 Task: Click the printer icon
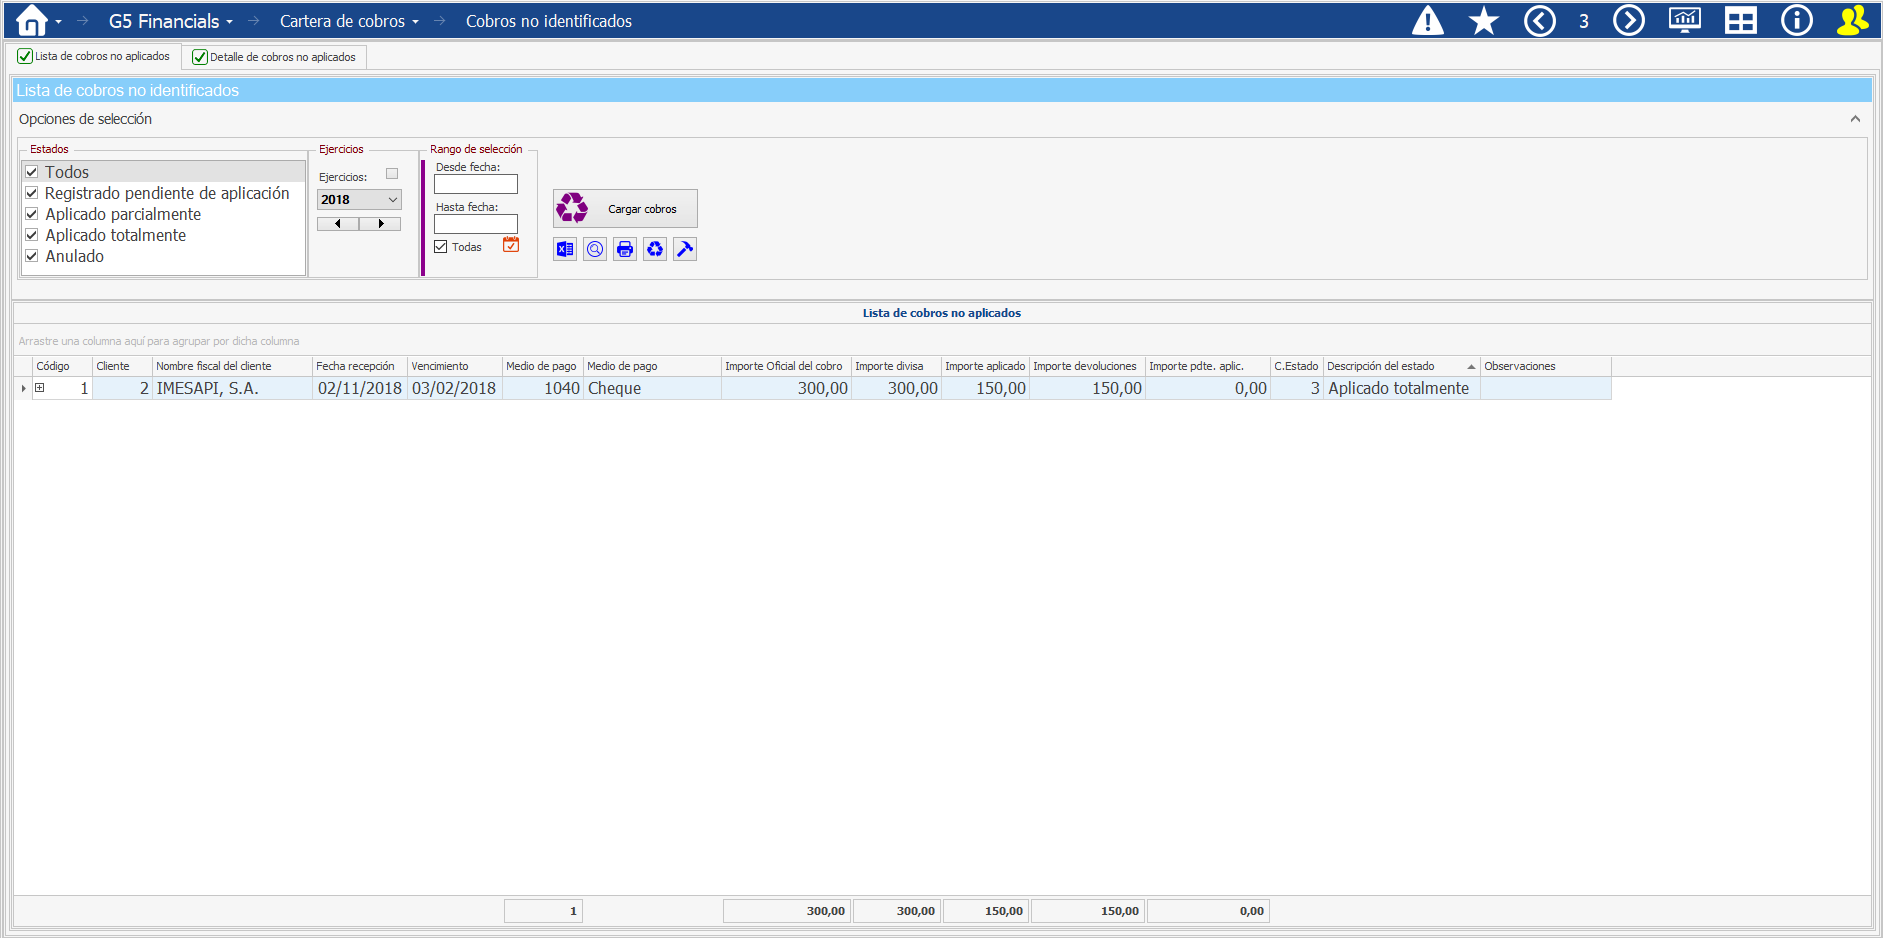tap(625, 249)
